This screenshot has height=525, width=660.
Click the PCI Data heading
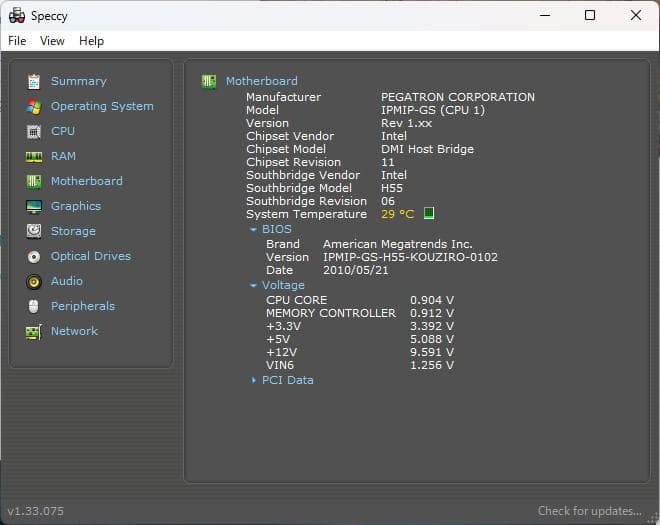click(x=287, y=380)
